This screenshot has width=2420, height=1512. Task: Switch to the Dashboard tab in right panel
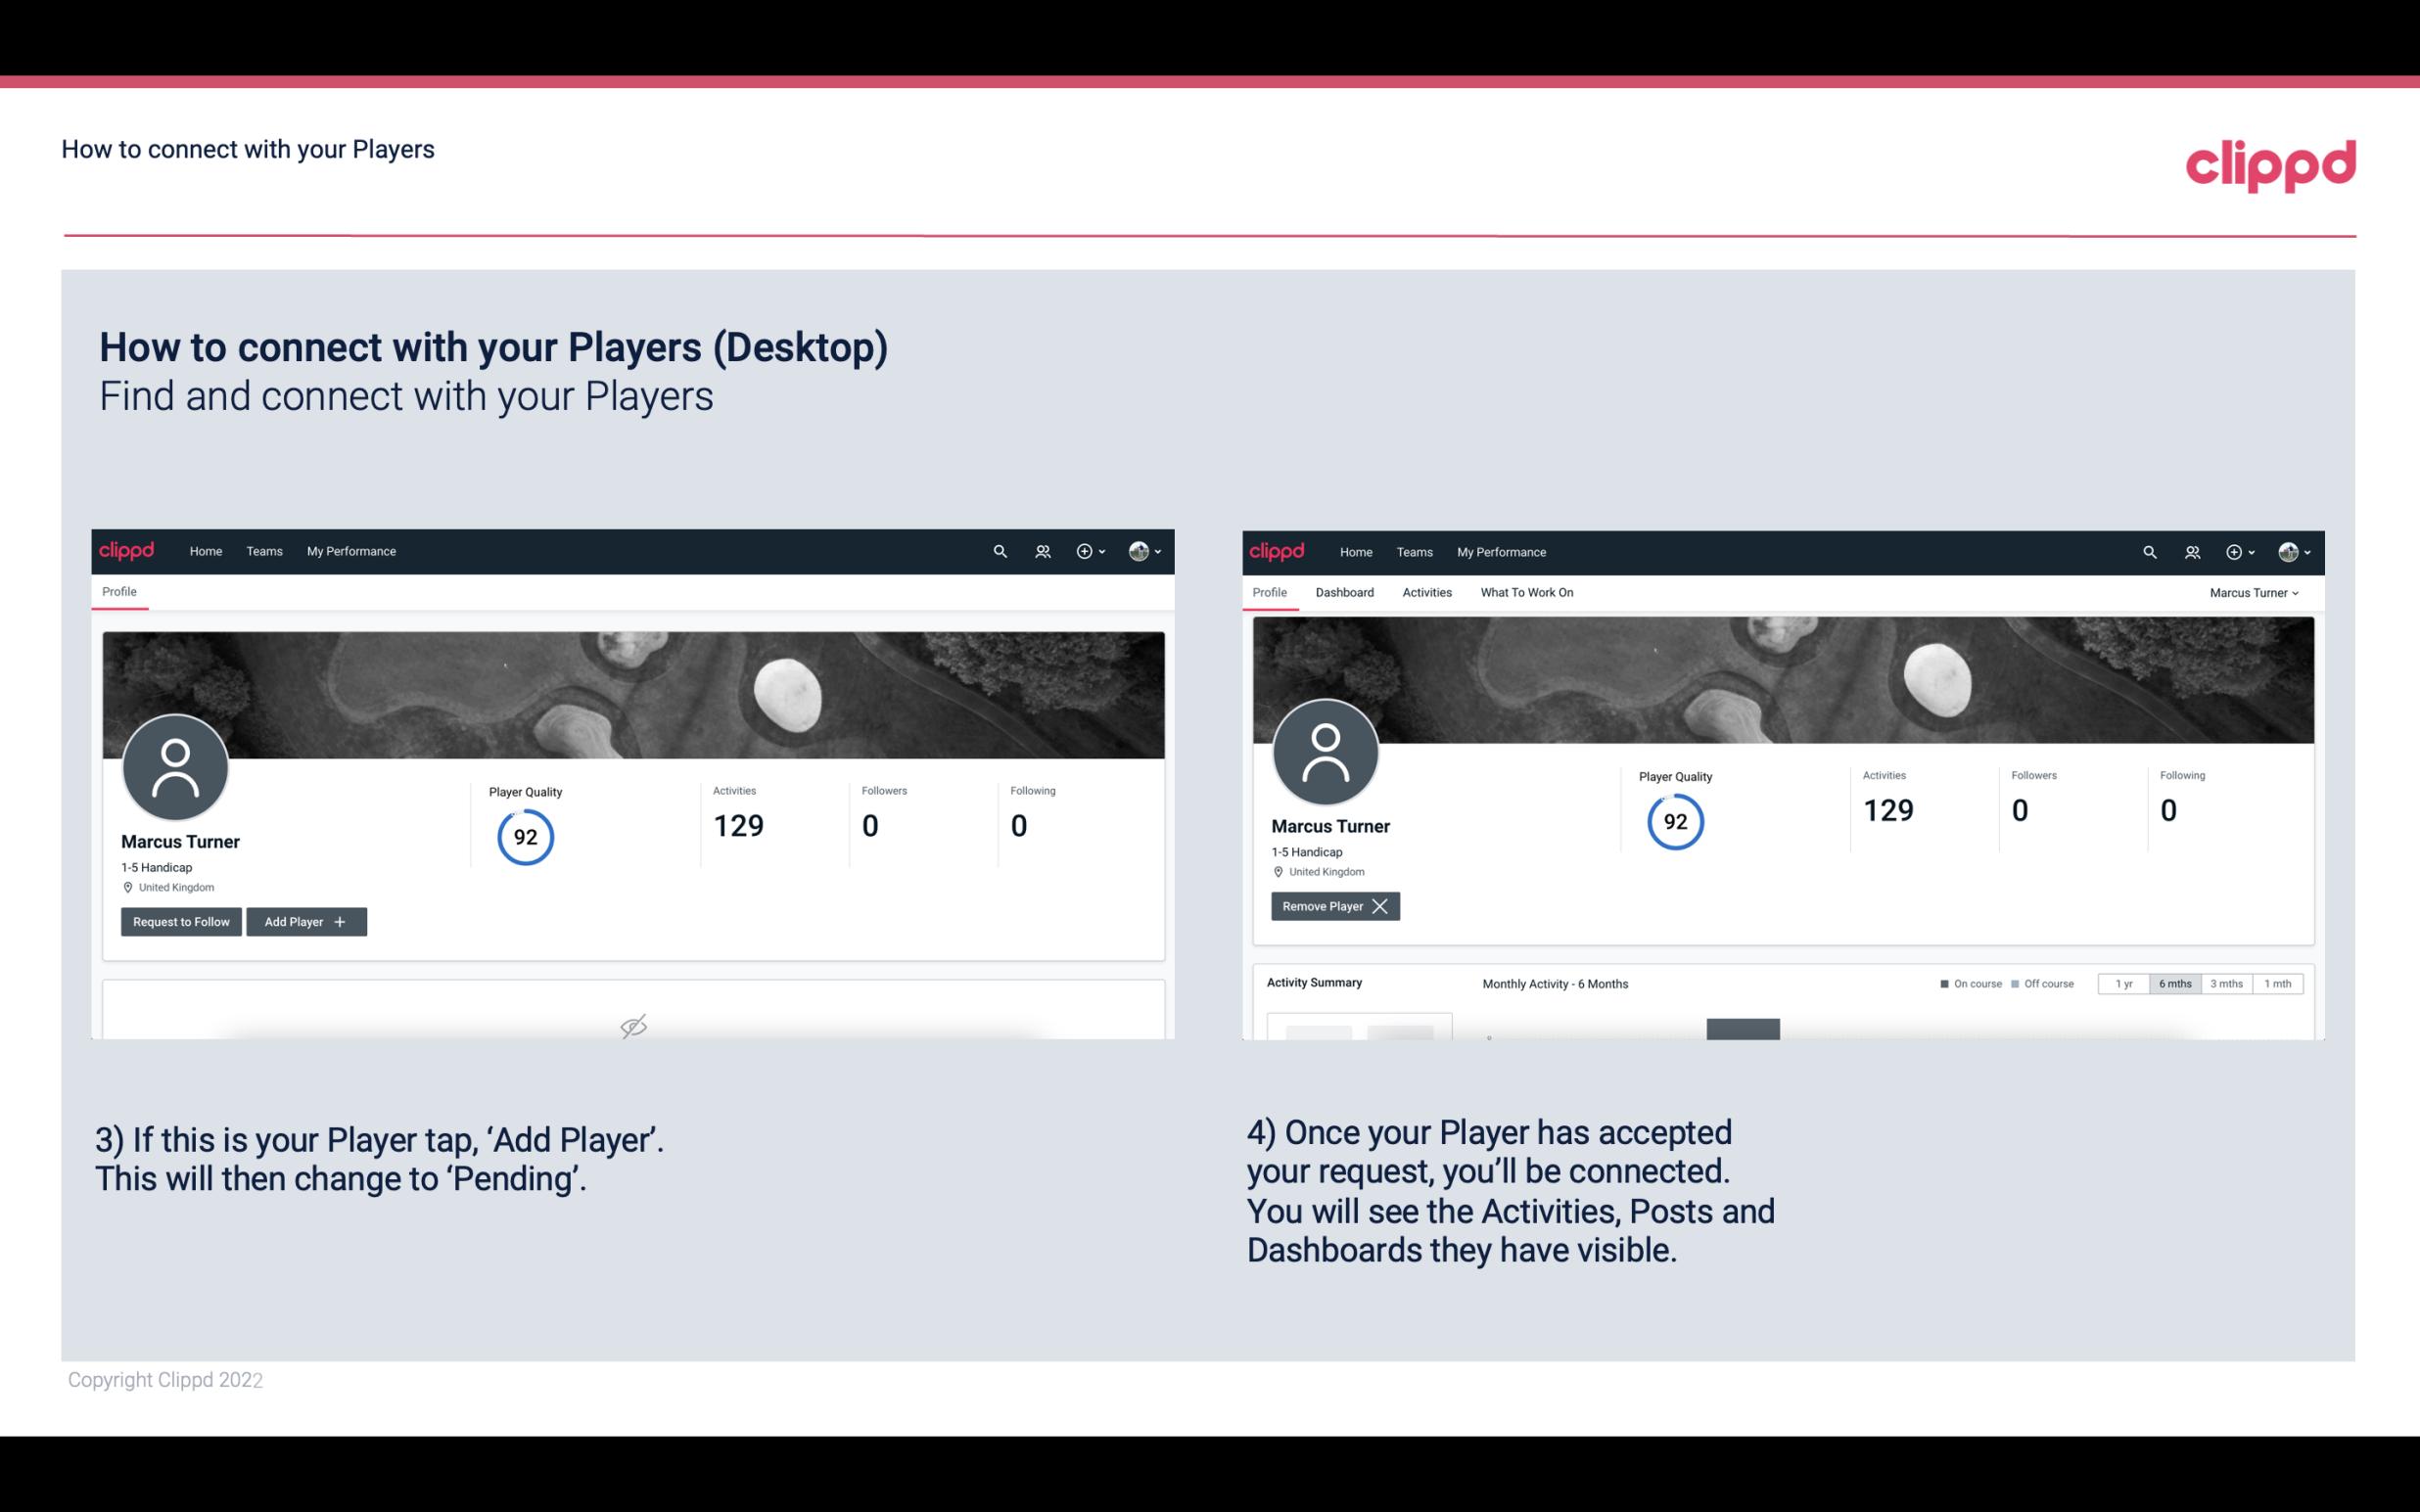pyautogui.click(x=1343, y=592)
